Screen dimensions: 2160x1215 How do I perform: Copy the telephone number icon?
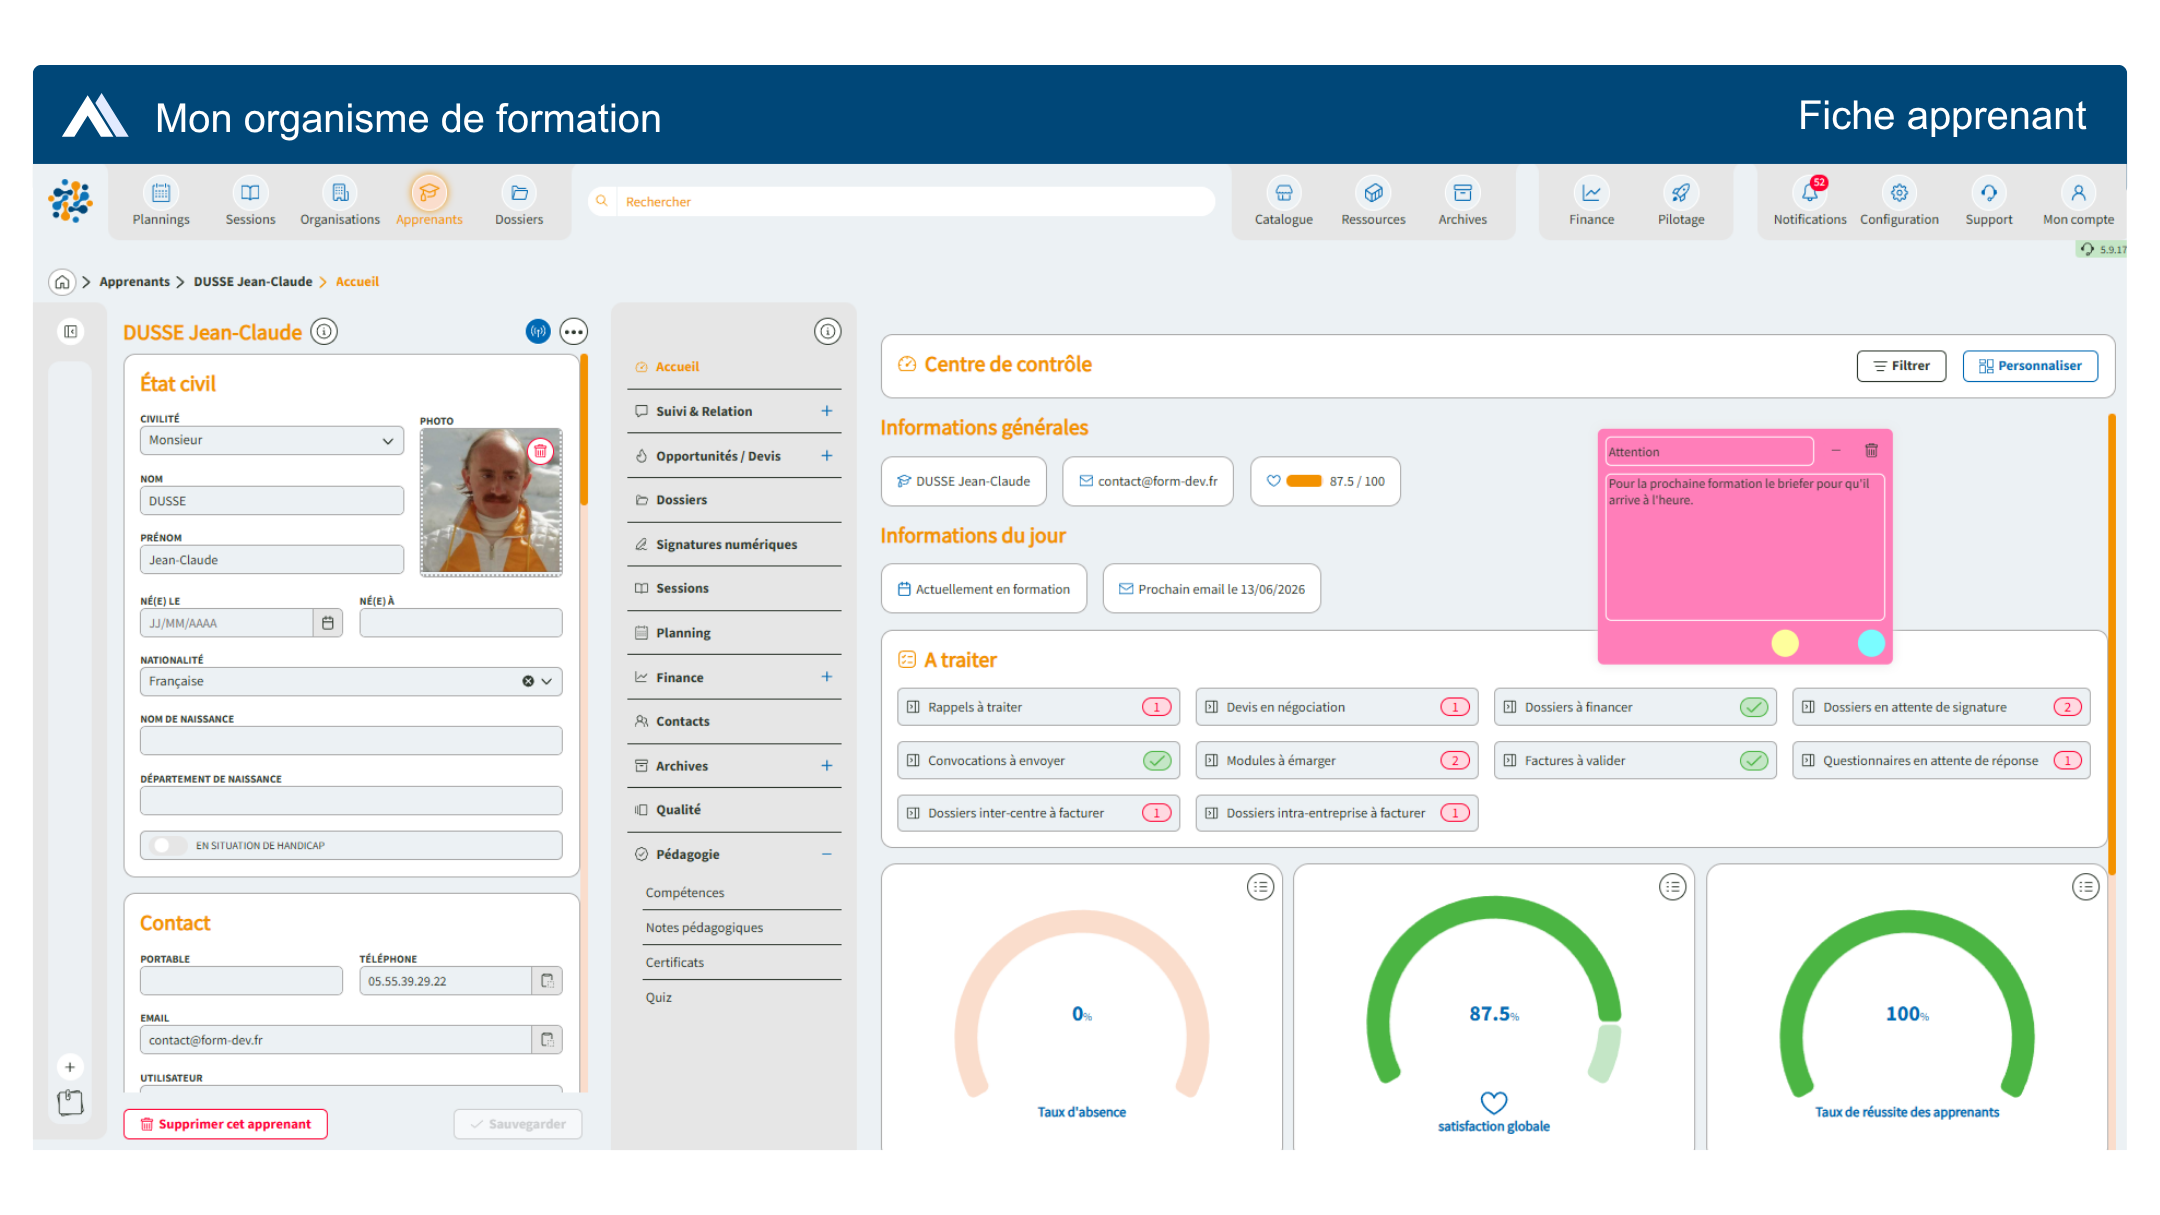tap(547, 981)
